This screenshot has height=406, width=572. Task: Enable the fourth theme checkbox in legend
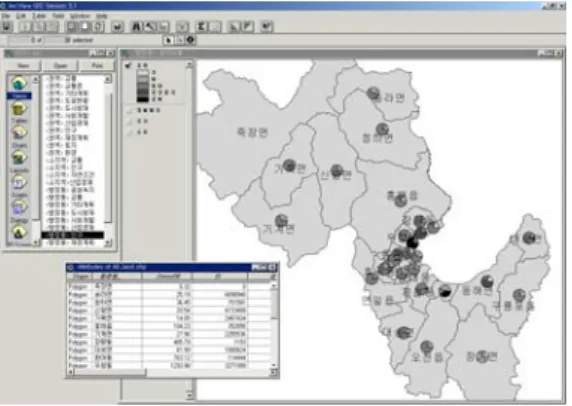click(129, 132)
